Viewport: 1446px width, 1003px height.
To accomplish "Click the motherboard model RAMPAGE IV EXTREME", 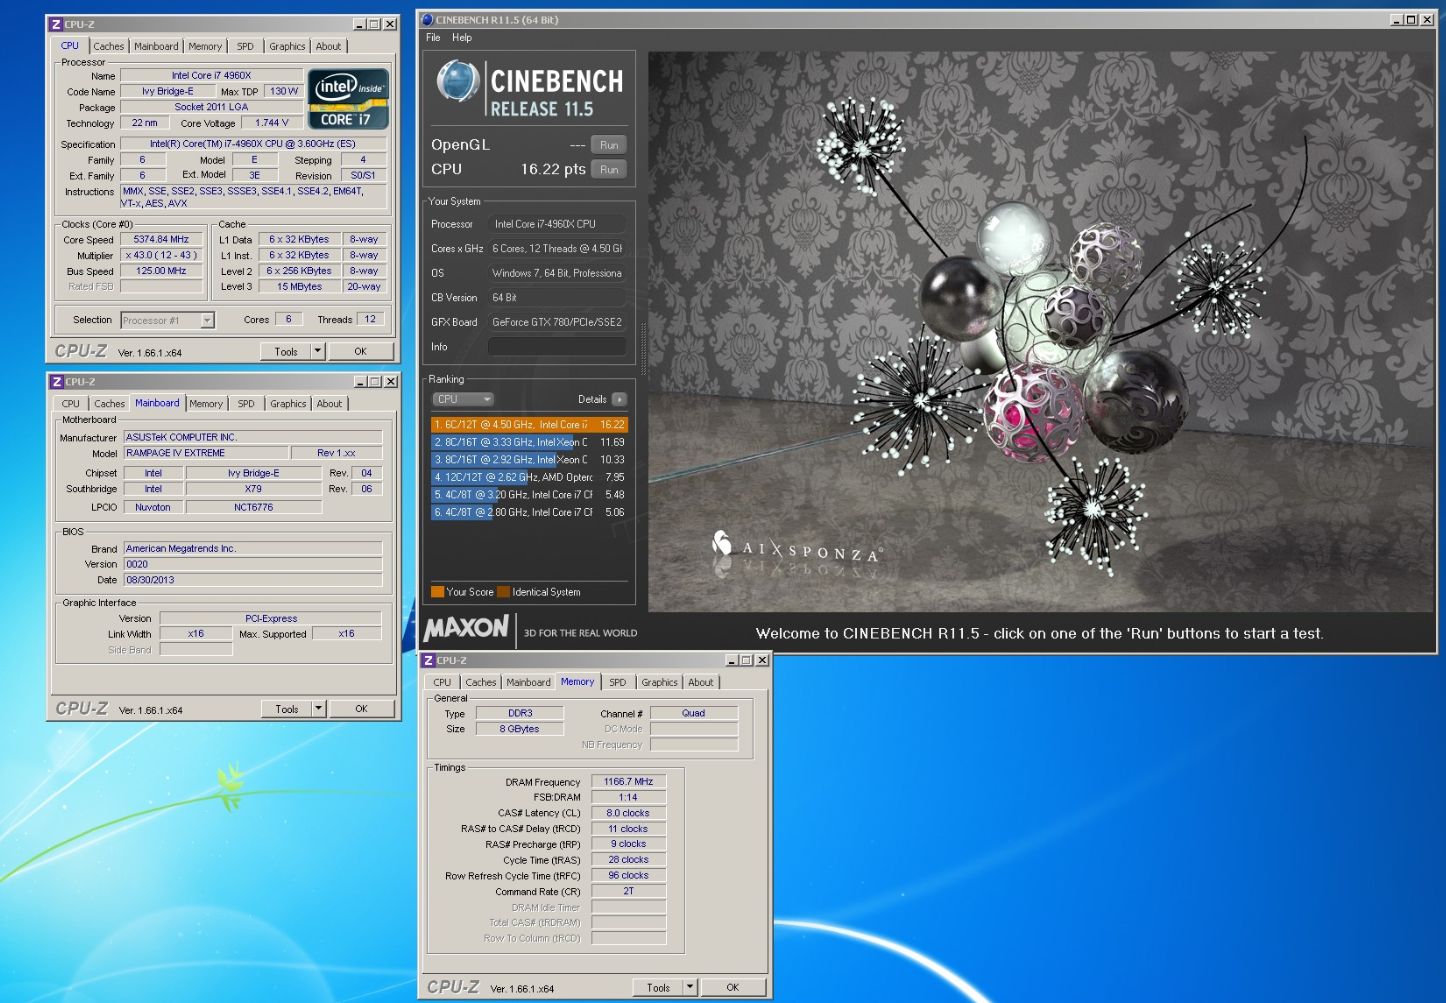I will coord(206,453).
